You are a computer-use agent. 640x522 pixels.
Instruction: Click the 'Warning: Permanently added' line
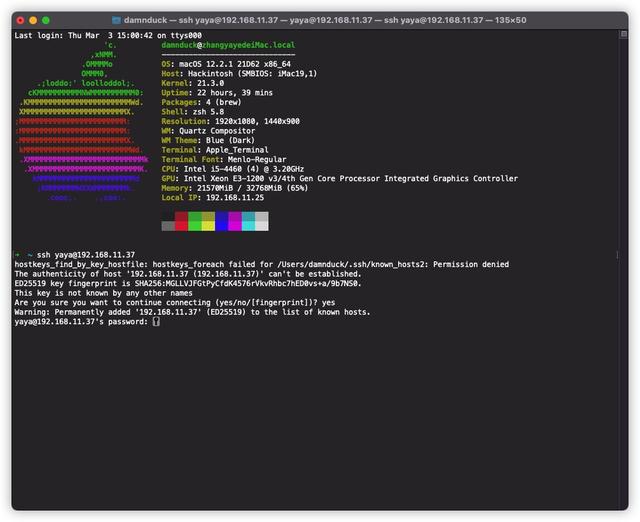[x=192, y=312]
